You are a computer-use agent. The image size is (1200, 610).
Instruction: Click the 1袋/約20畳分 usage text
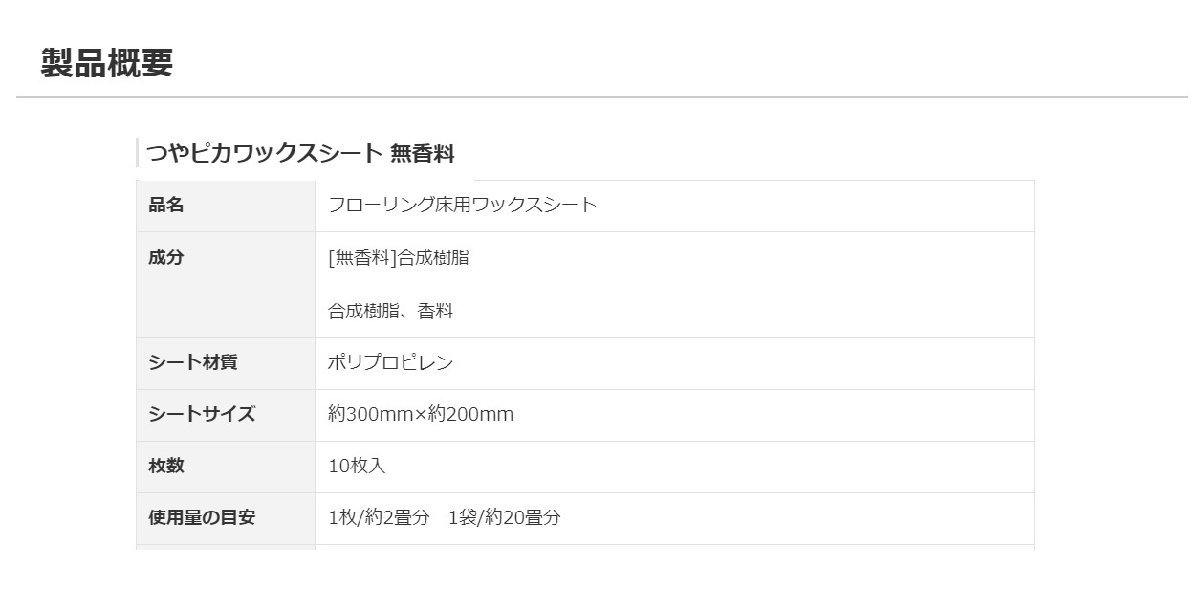pos(504,518)
